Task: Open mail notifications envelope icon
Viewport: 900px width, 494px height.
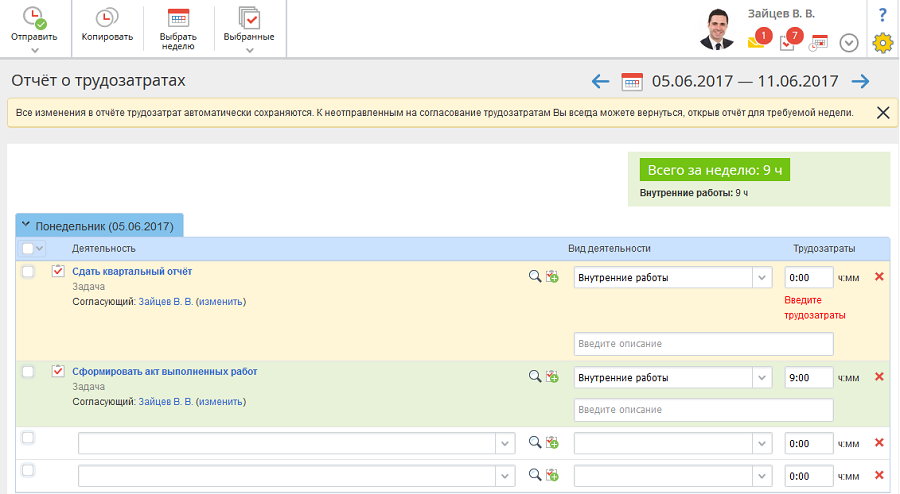Action: click(757, 41)
